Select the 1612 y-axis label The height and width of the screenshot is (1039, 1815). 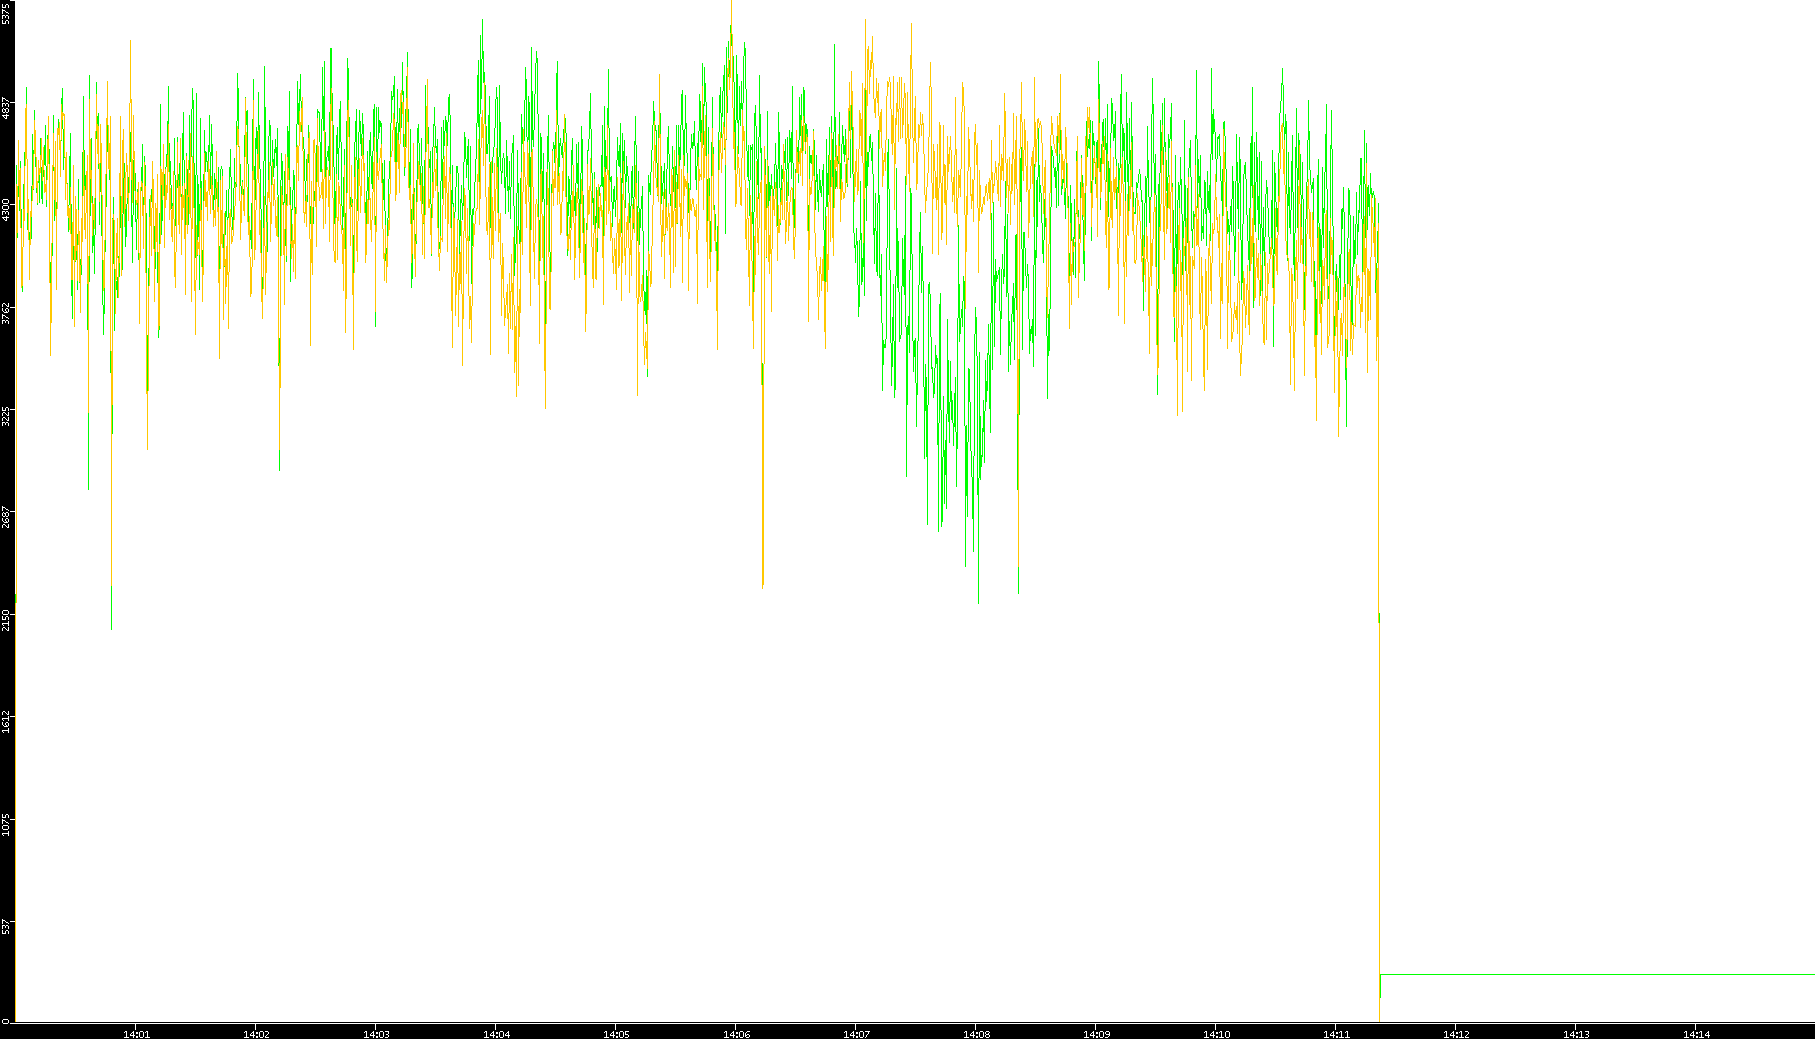6,722
